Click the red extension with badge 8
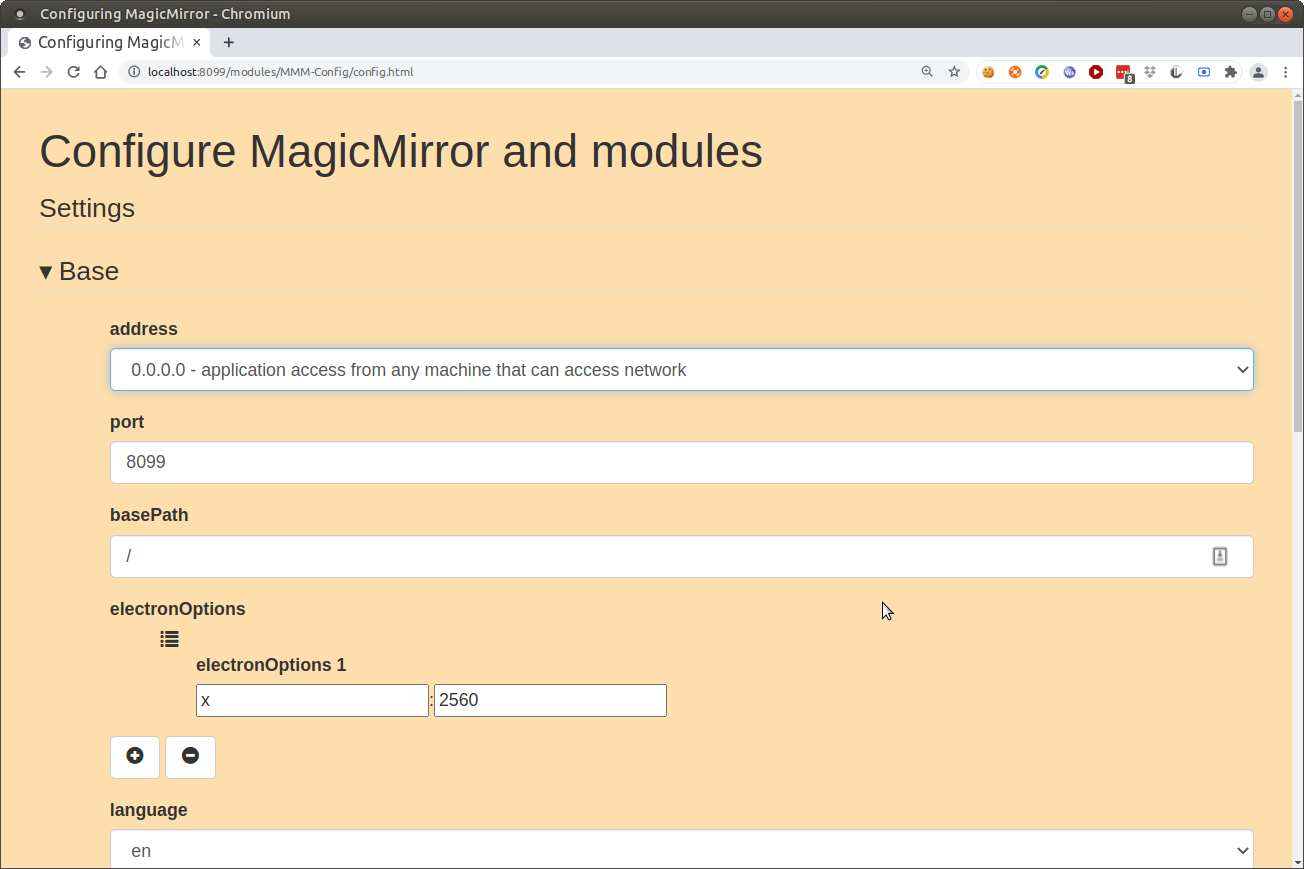Screen dimensions: 1304x869 (1124, 73)
